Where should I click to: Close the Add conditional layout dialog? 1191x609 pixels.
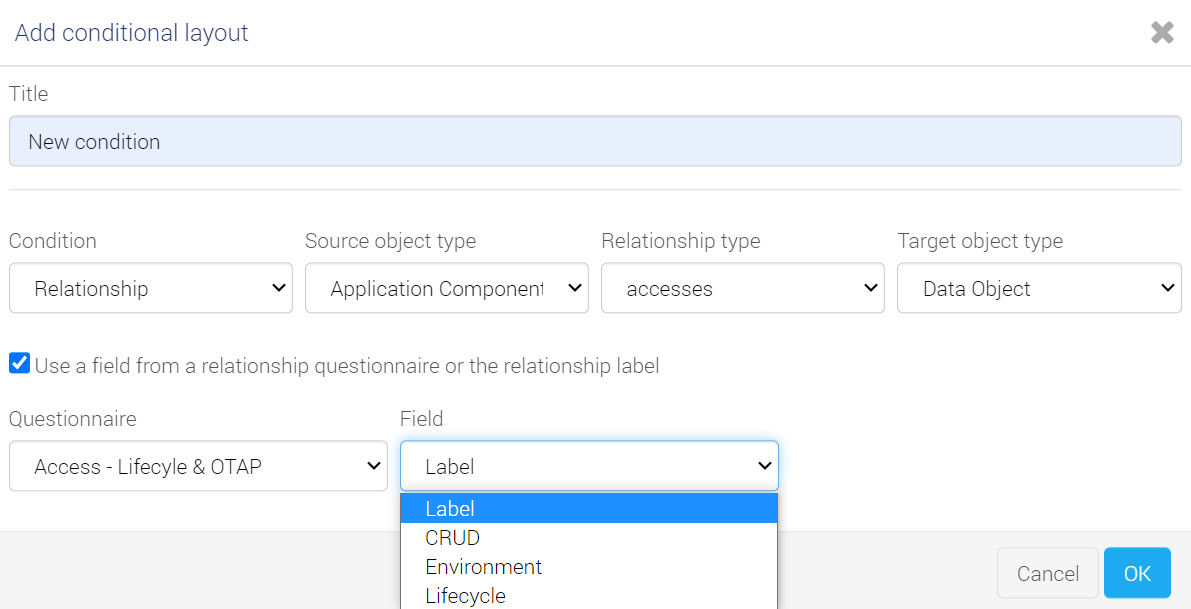click(x=1162, y=33)
